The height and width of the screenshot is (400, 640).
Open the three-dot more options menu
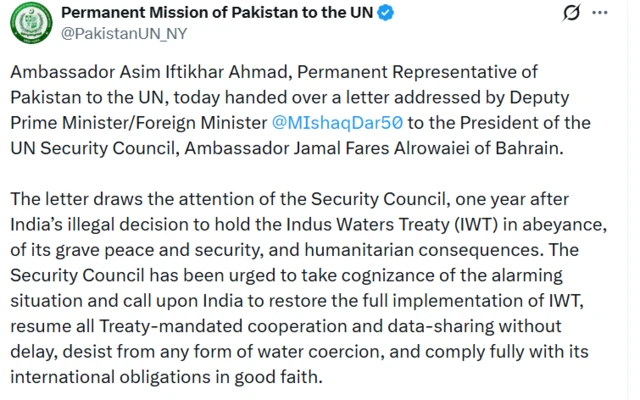pyautogui.click(x=599, y=14)
